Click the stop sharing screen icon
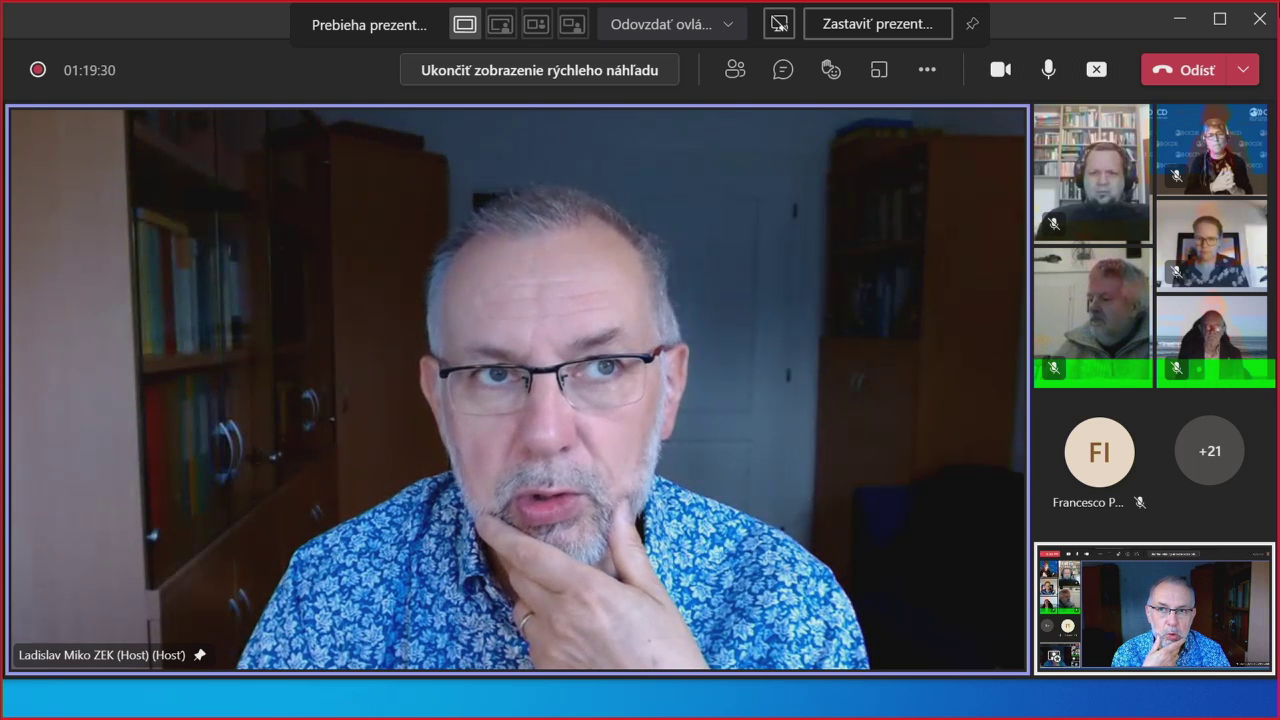Screen dimensions: 1280x720 point(1096,69)
